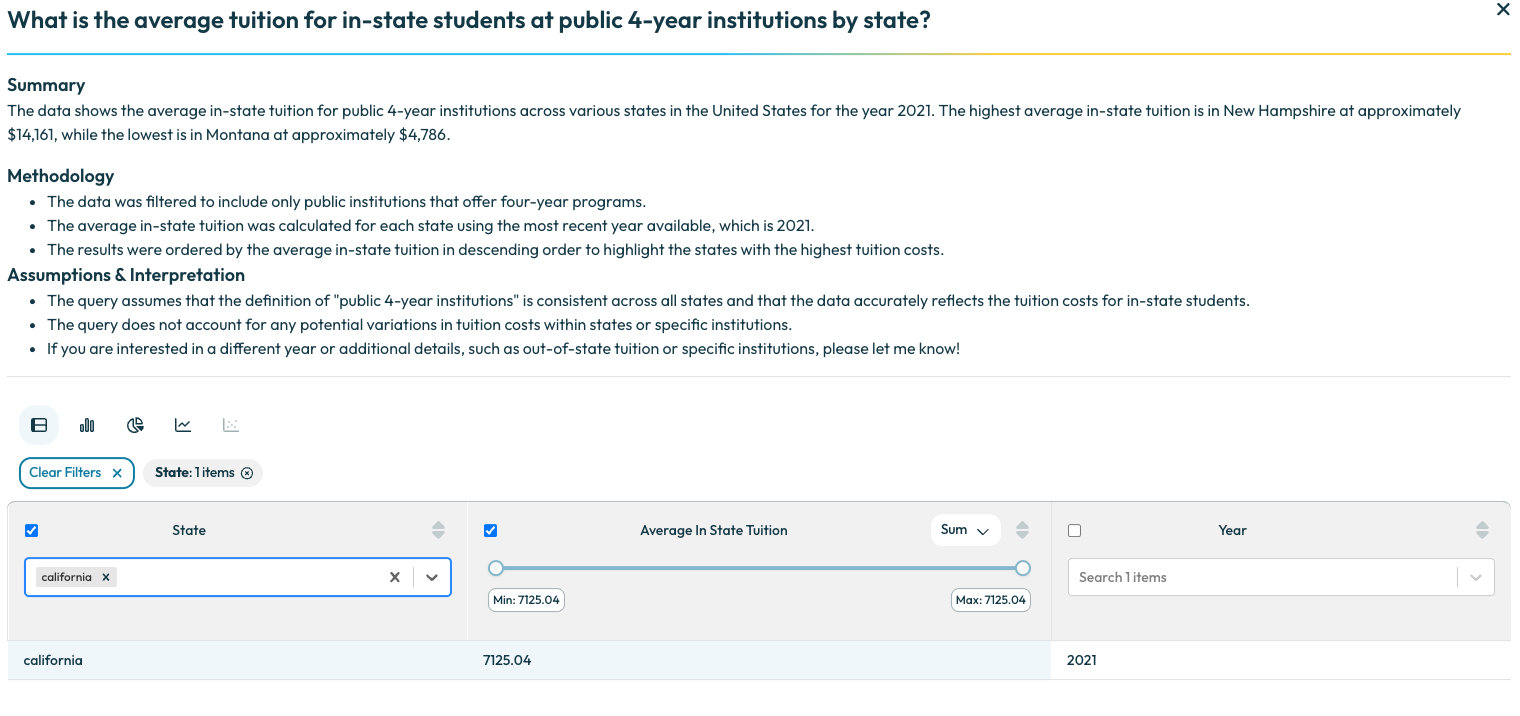1520x716 pixels.
Task: Click the Summary heading
Action: [x=46, y=85]
